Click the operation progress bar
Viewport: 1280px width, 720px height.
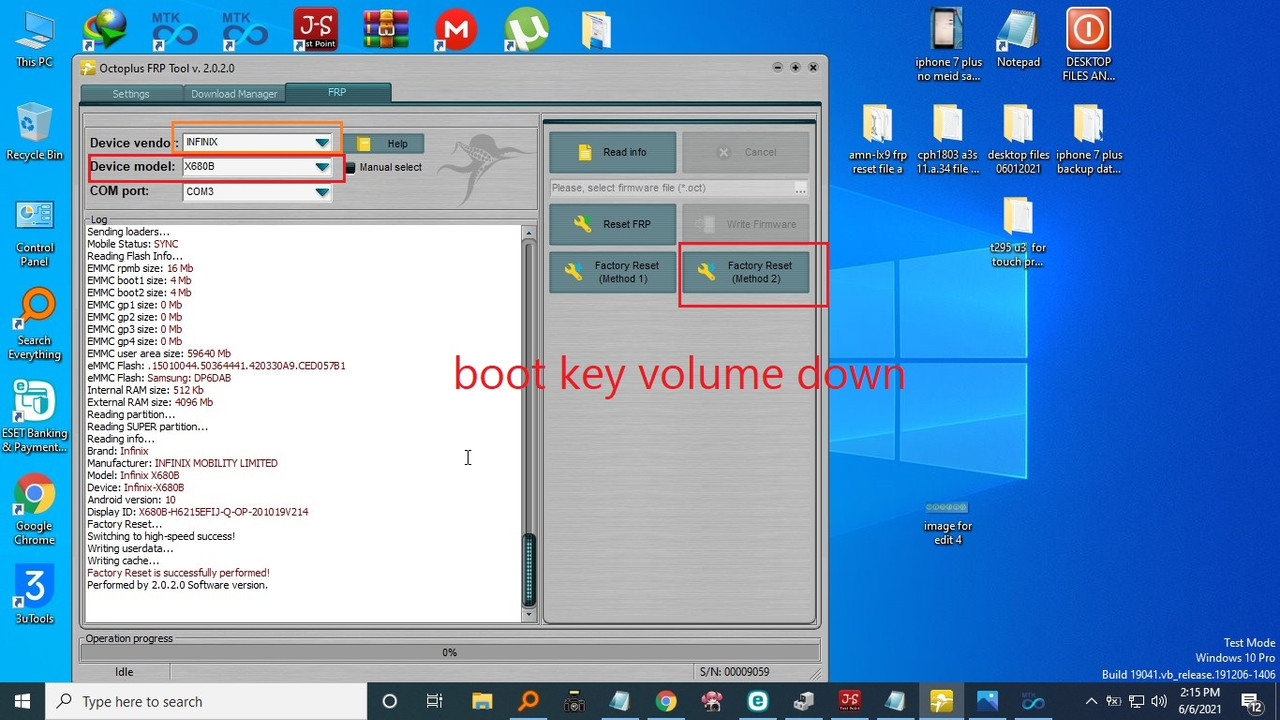click(450, 652)
